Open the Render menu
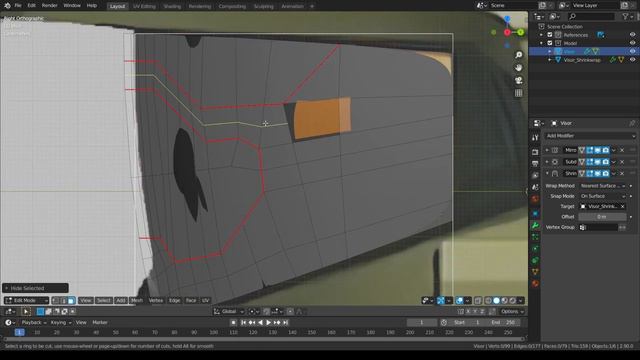 pyautogui.click(x=50, y=6)
